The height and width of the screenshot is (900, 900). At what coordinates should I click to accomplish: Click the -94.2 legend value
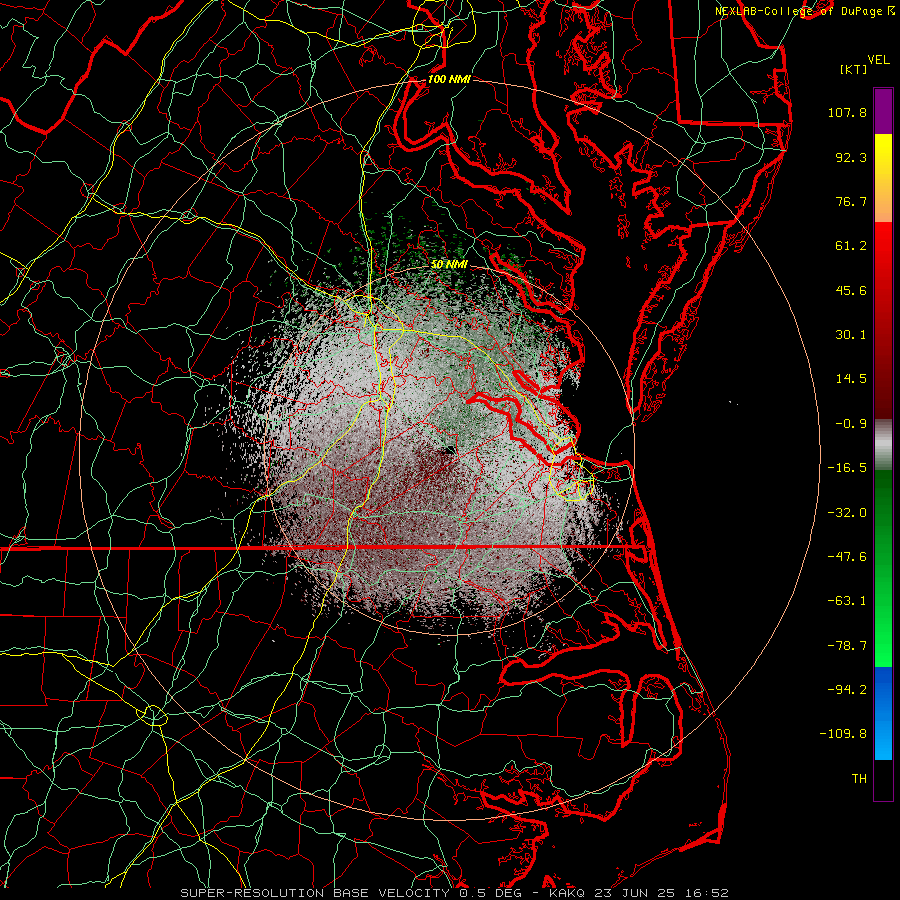coord(847,690)
